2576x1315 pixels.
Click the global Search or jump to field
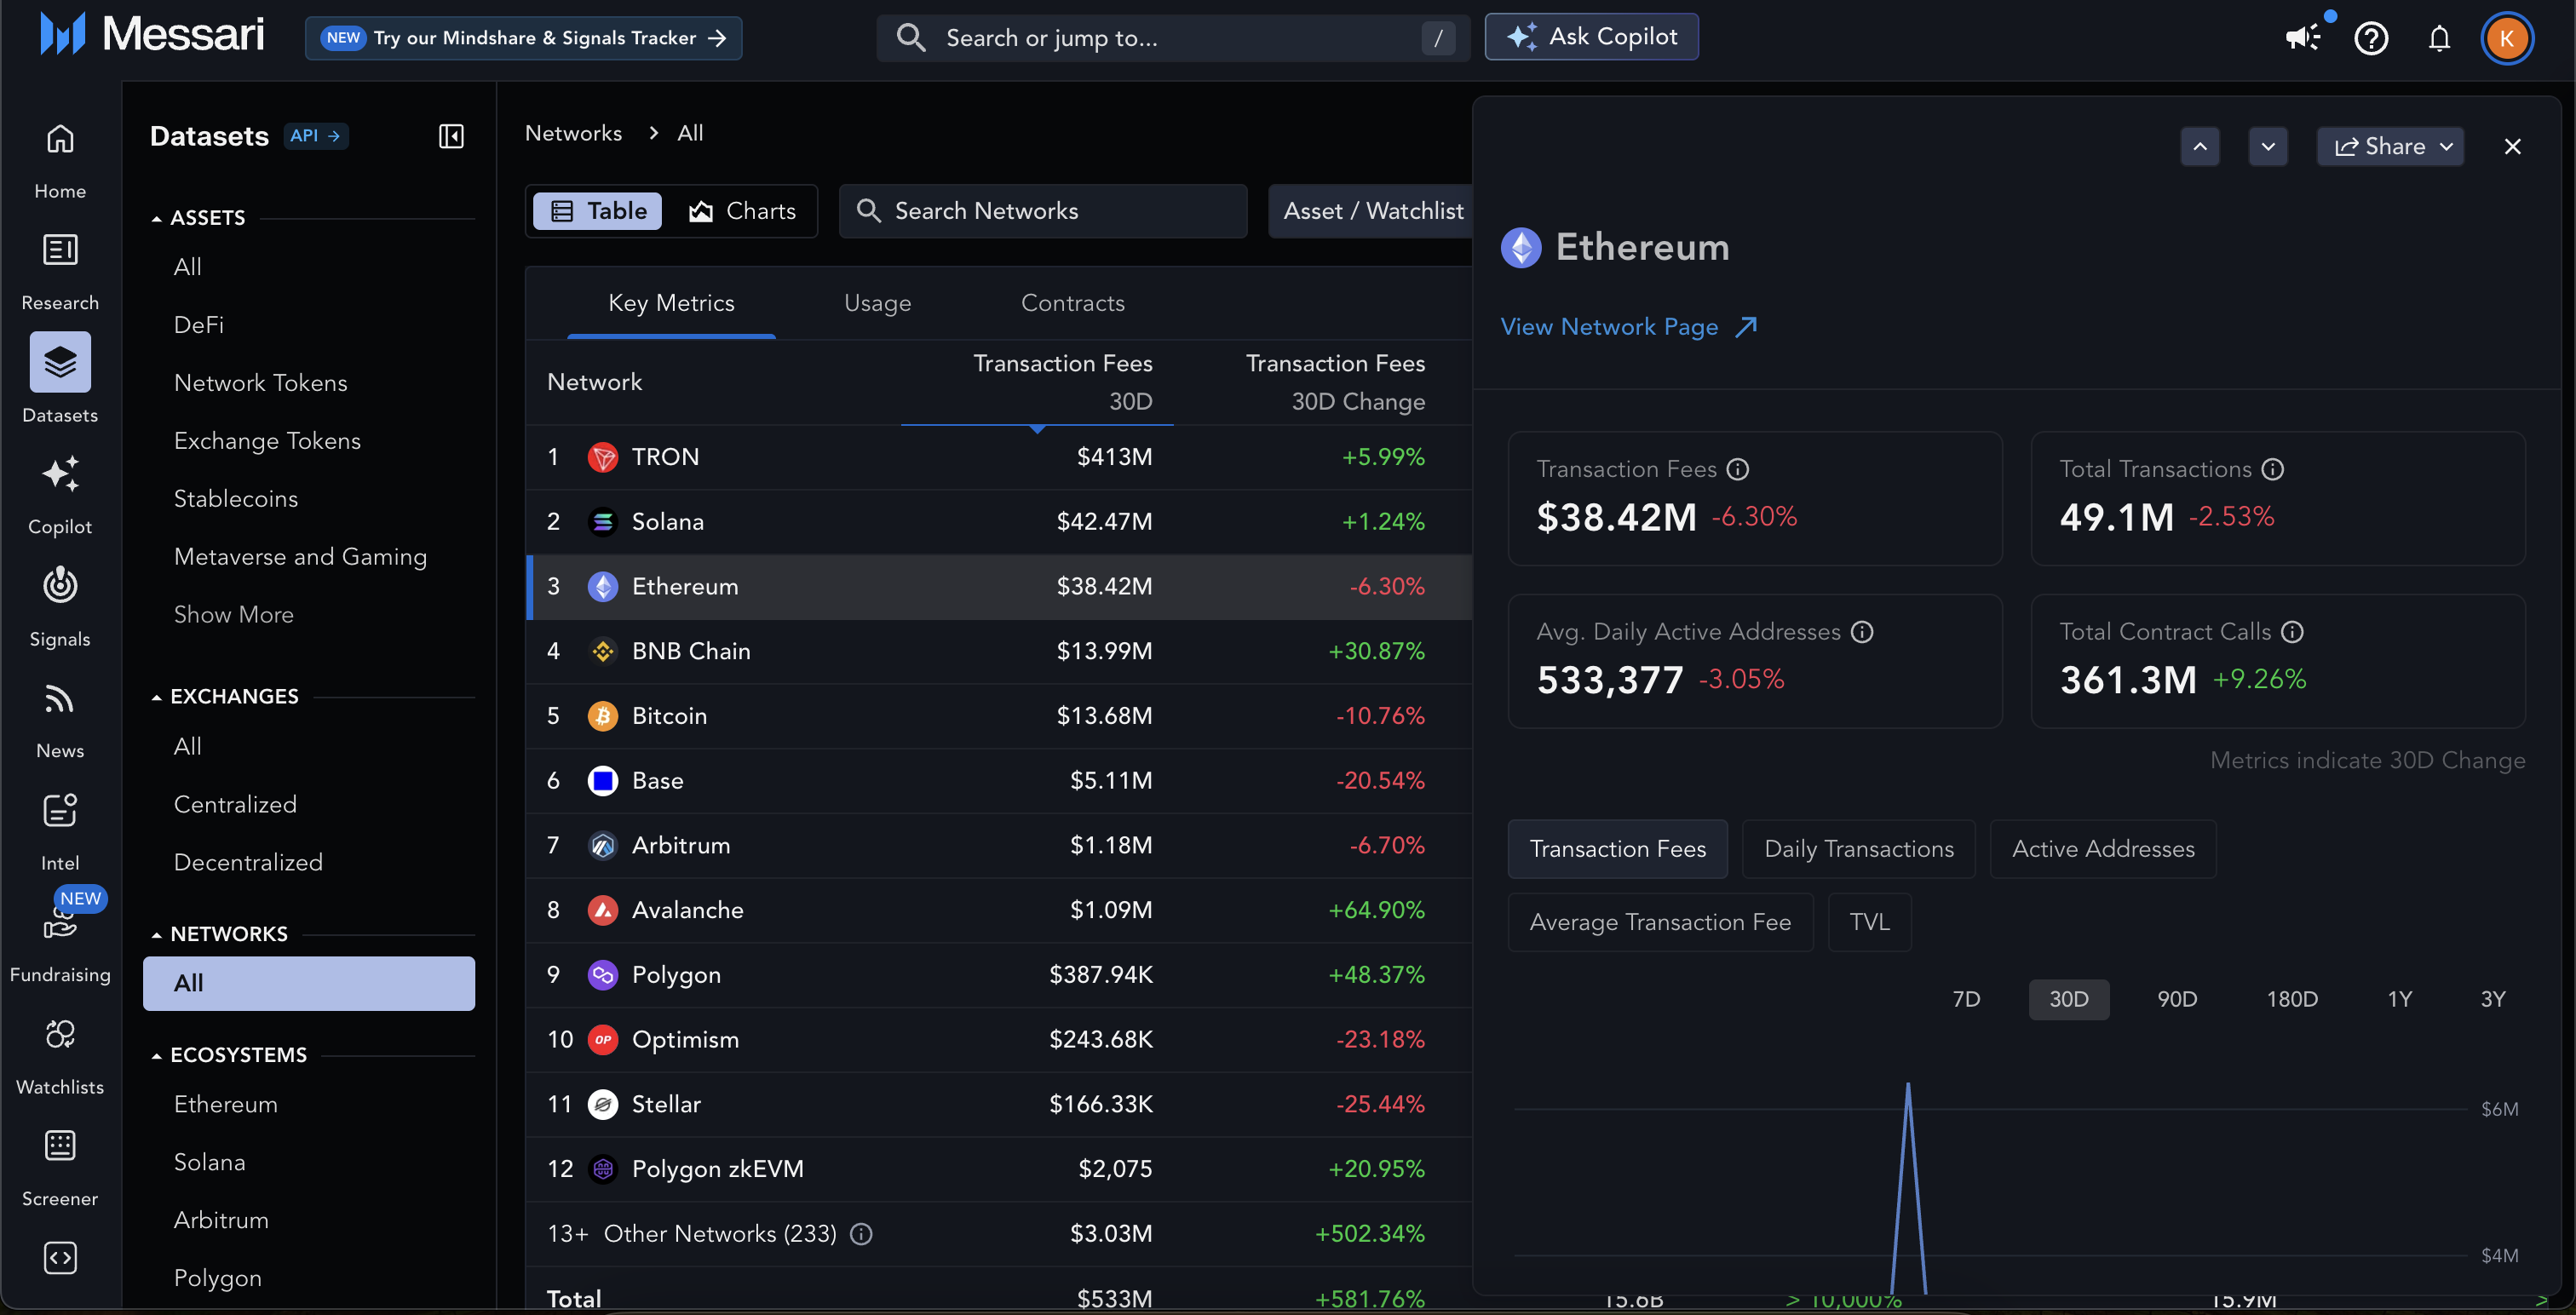(1173, 38)
